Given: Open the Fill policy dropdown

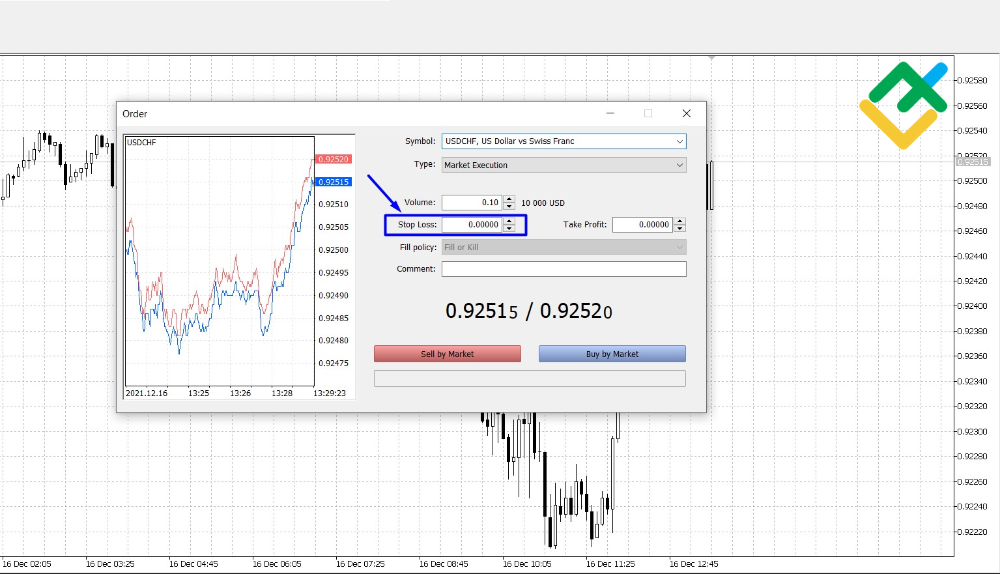Looking at the screenshot, I should pos(564,247).
